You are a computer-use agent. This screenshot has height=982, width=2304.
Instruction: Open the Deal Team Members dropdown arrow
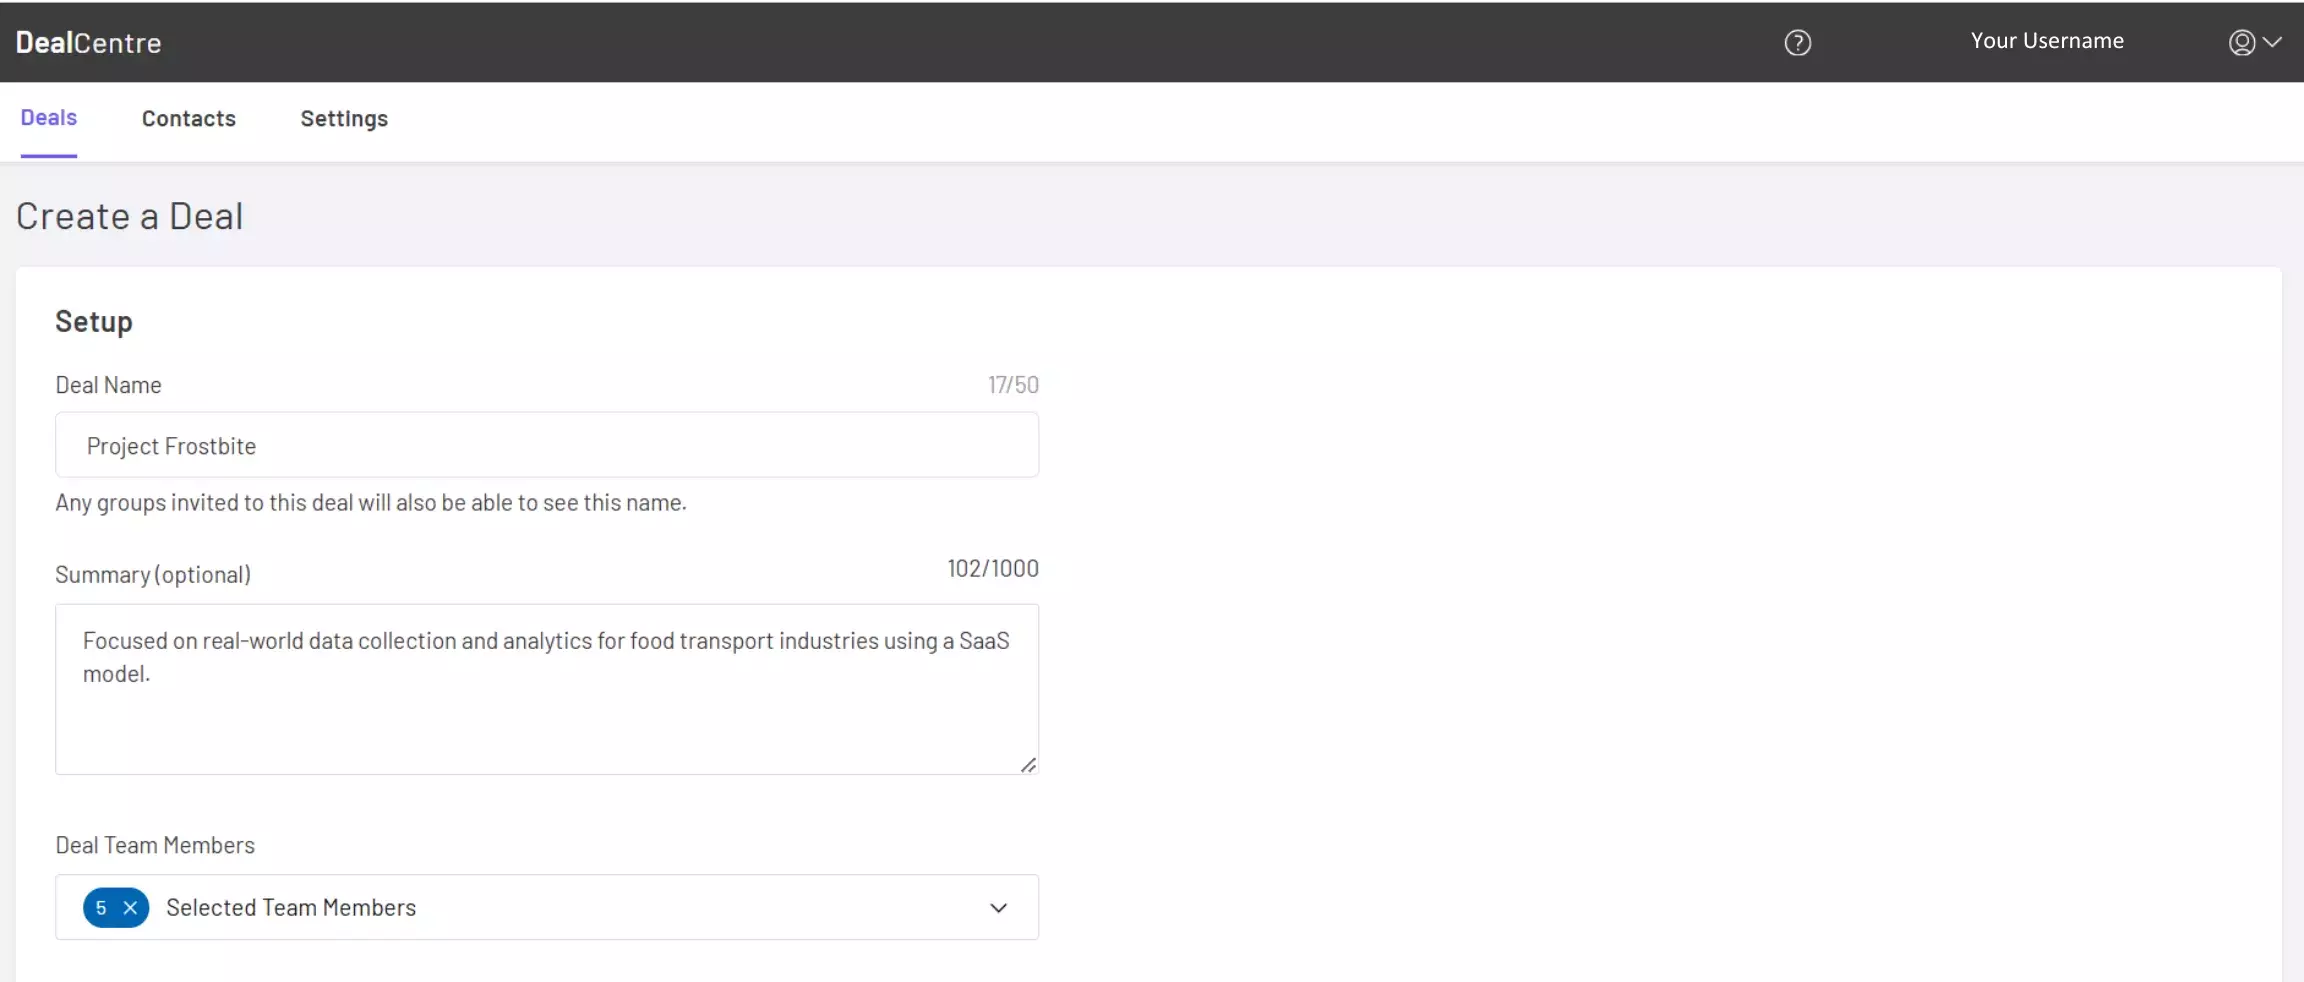(998, 908)
